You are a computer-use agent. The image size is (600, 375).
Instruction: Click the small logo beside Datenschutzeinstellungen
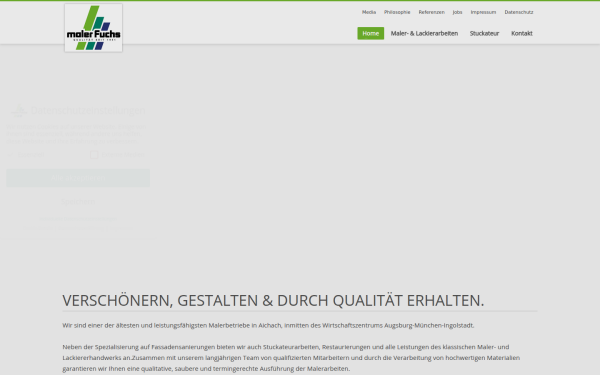point(19,111)
